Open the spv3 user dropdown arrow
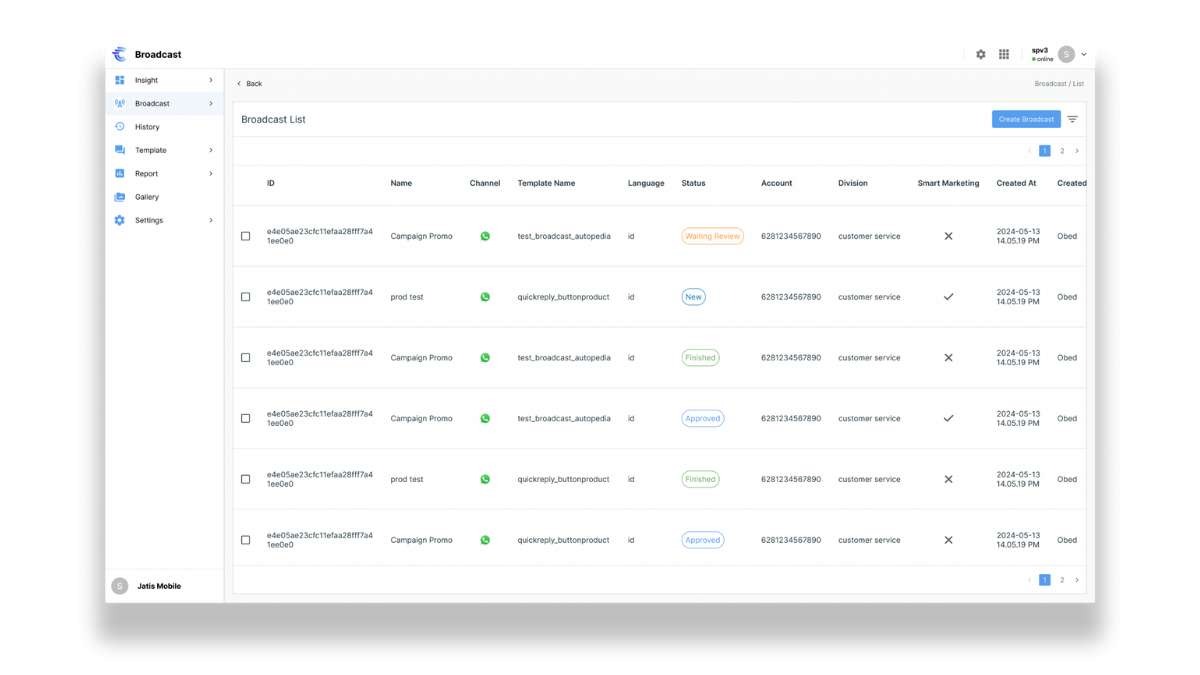Image resolution: width=1200 pixels, height=675 pixels. pos(1084,55)
